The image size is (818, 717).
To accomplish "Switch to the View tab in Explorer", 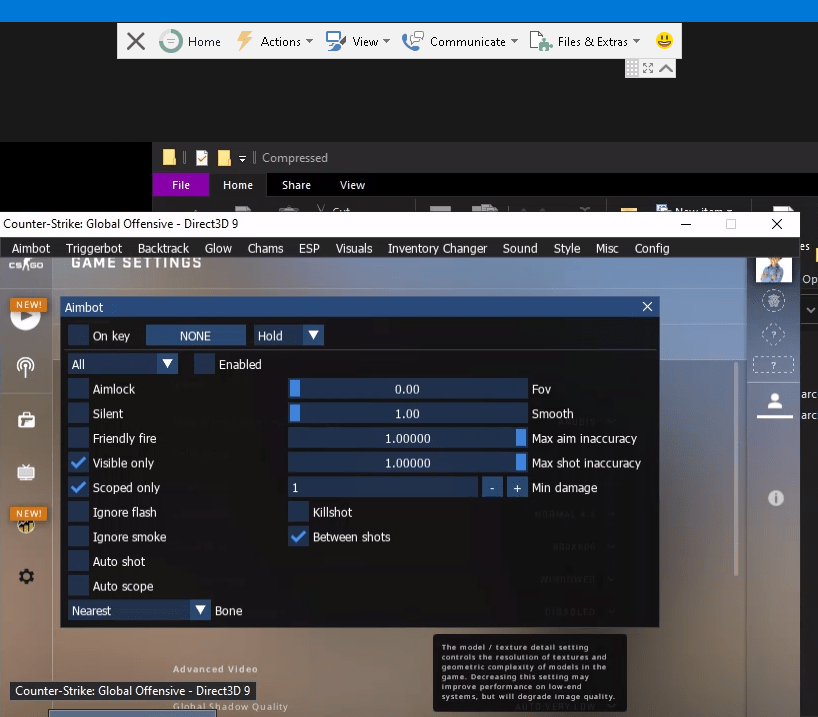I will coord(352,185).
